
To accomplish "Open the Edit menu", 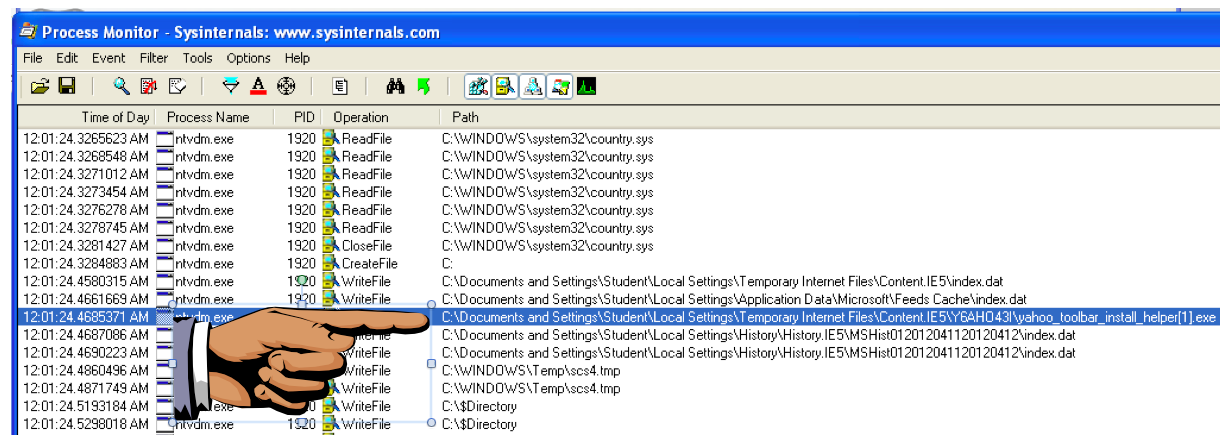I will (x=67, y=58).
